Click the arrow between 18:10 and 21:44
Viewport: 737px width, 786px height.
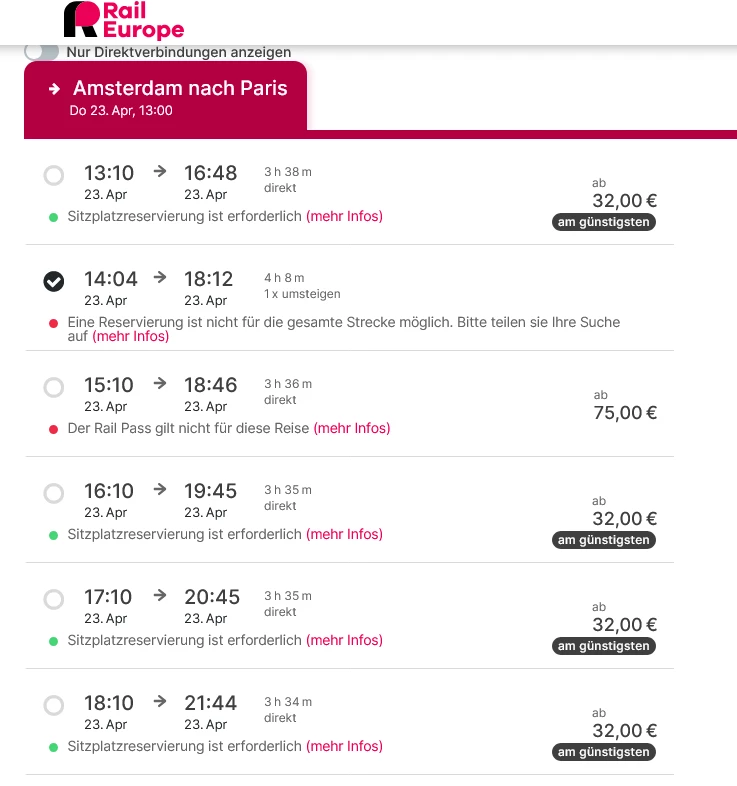click(x=160, y=701)
